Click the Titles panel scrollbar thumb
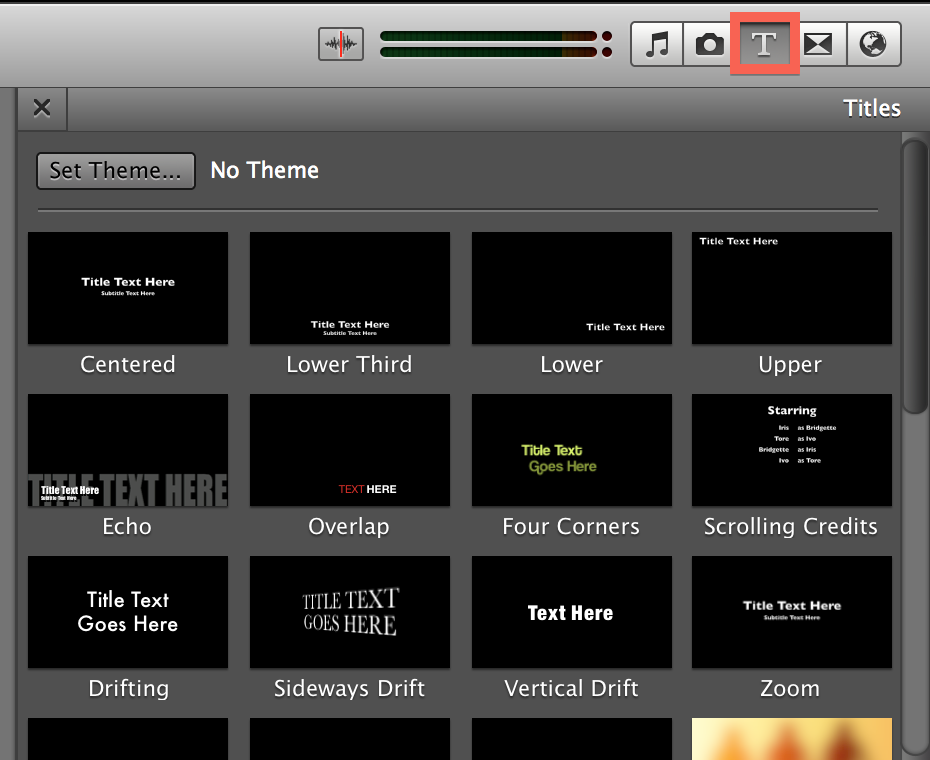The image size is (930, 760). (x=915, y=276)
